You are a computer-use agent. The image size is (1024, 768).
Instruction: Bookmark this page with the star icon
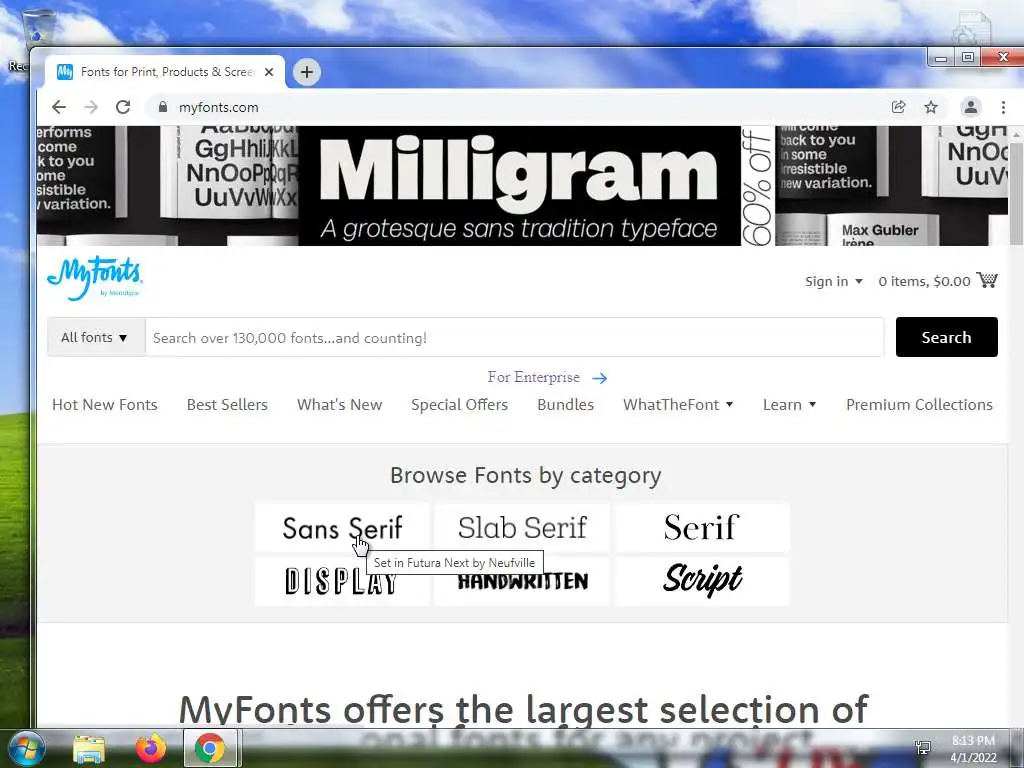coord(931,107)
